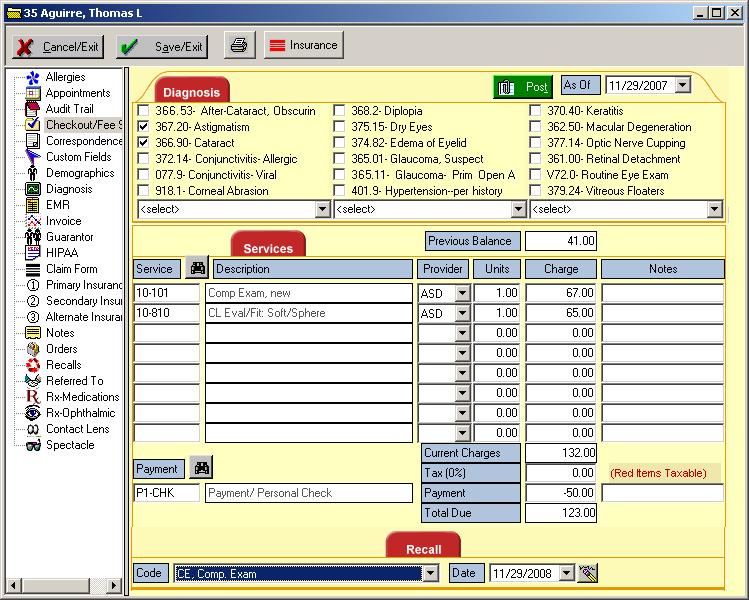This screenshot has width=749, height=600.
Task: Click the Save/Exit button
Action: tap(161, 47)
